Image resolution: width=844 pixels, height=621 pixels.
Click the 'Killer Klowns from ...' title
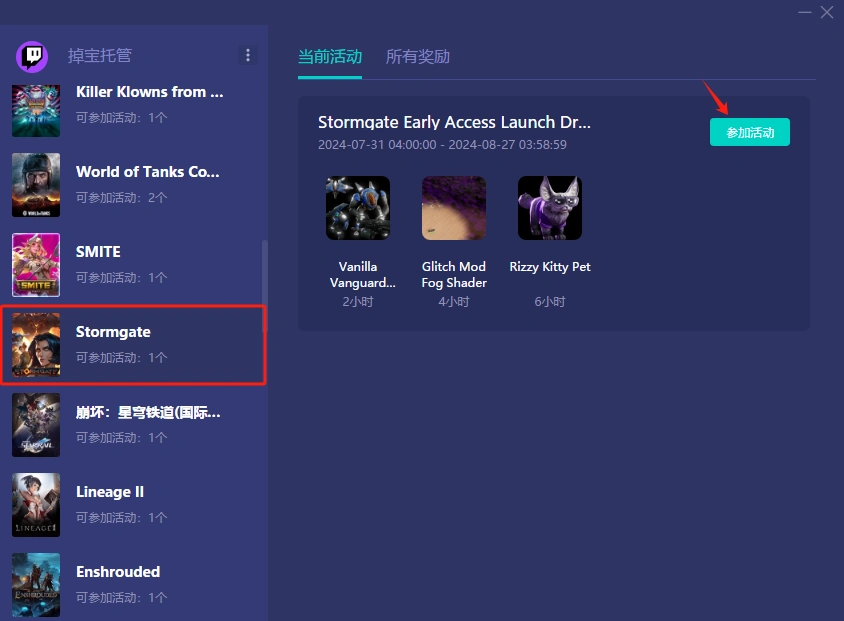[150, 92]
